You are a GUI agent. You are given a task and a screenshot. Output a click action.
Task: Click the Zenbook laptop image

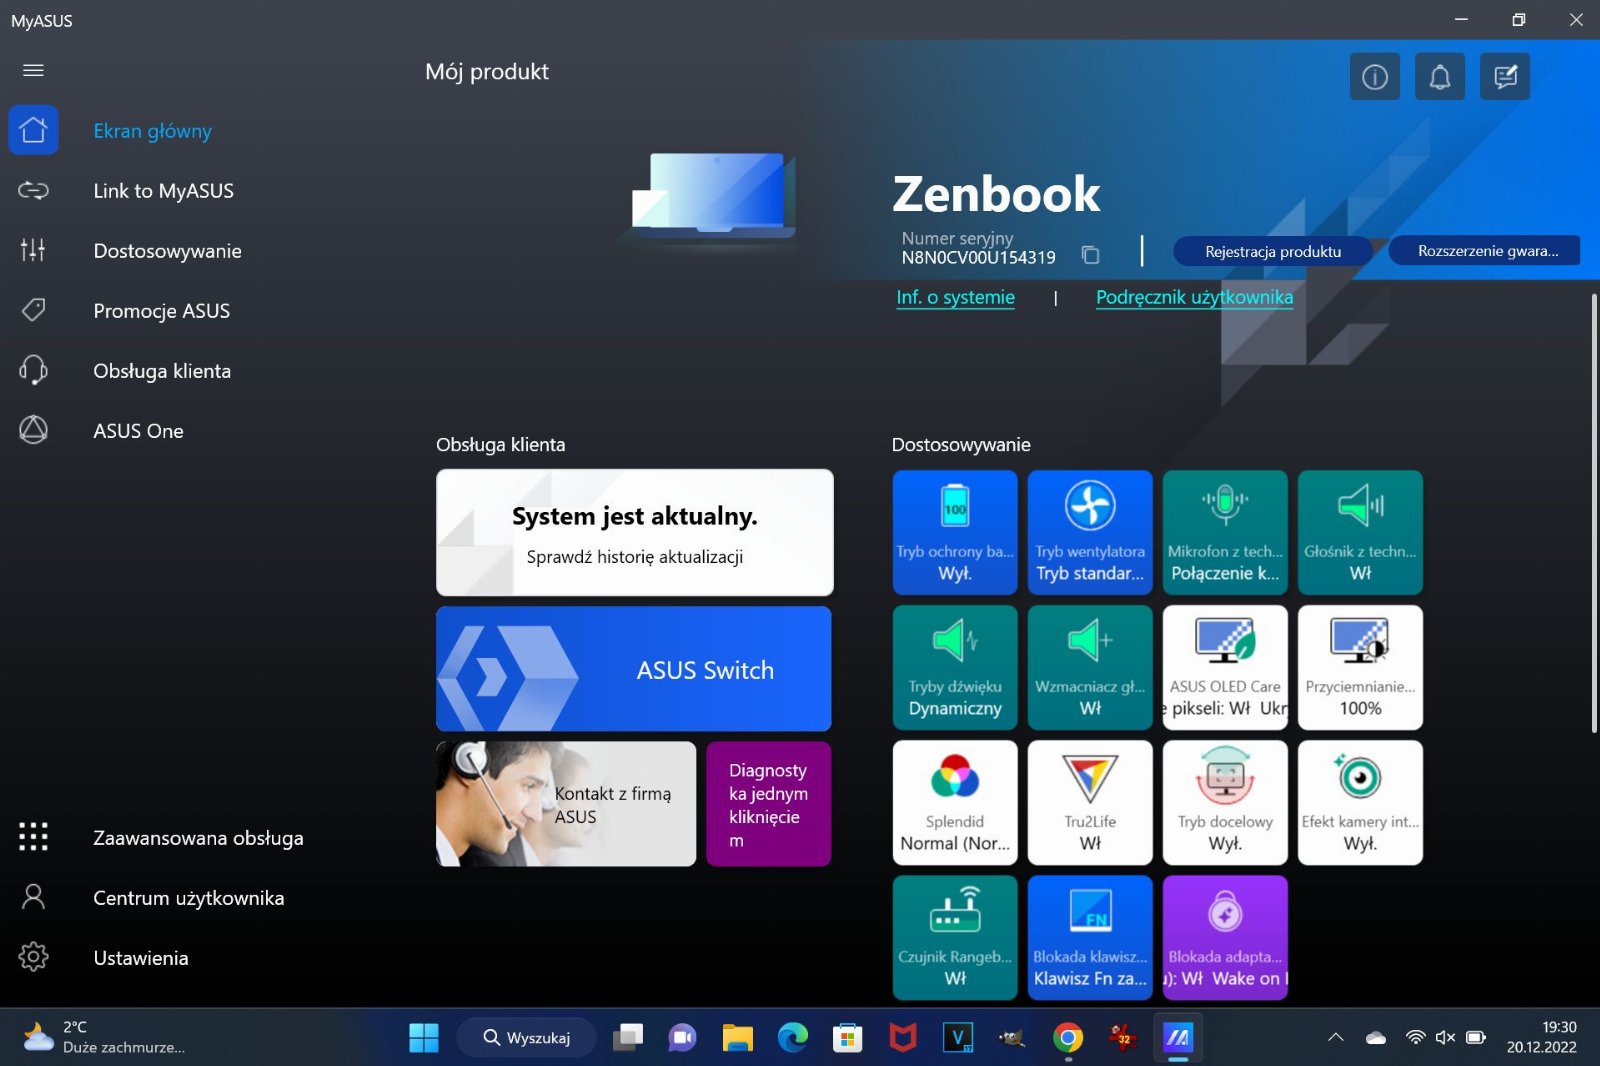point(714,196)
